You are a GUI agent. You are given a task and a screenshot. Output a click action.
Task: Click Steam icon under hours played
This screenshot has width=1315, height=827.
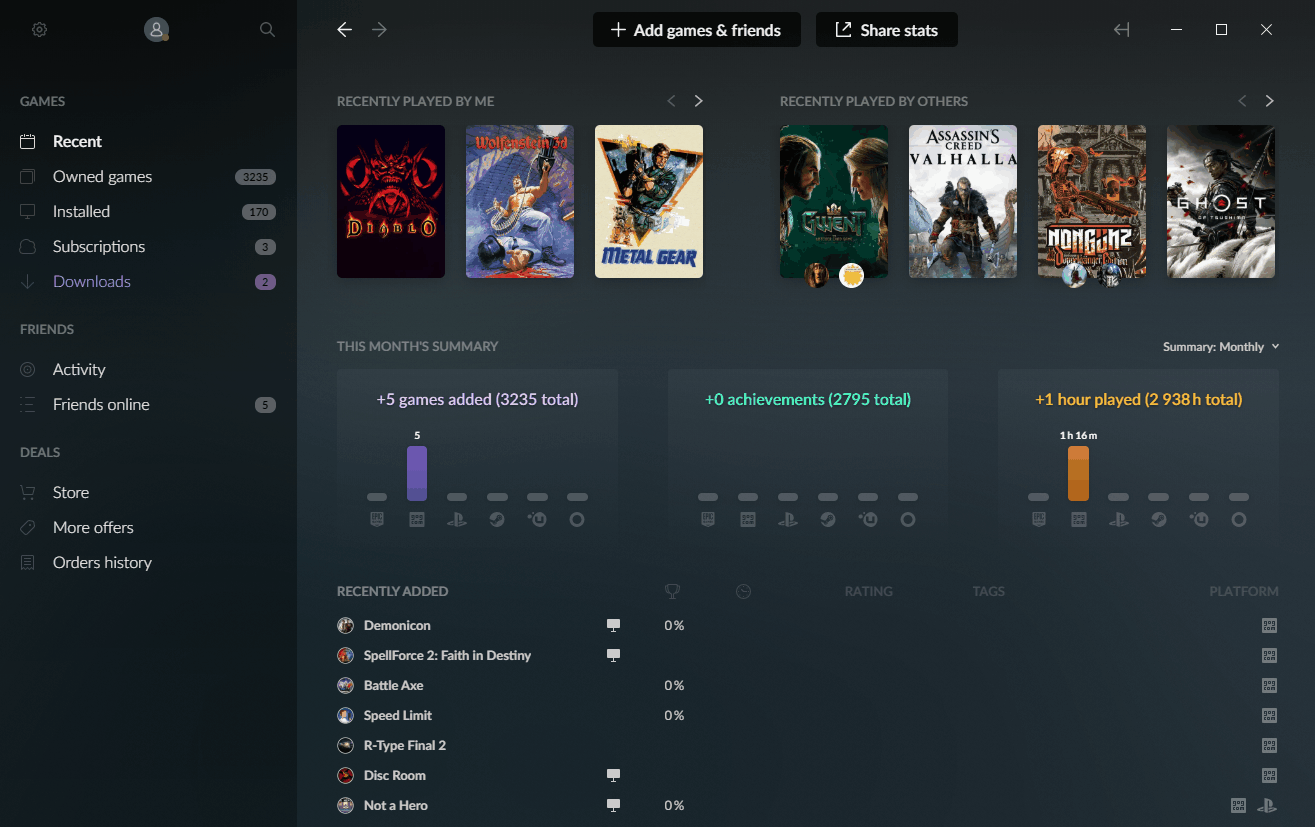[x=1158, y=520]
